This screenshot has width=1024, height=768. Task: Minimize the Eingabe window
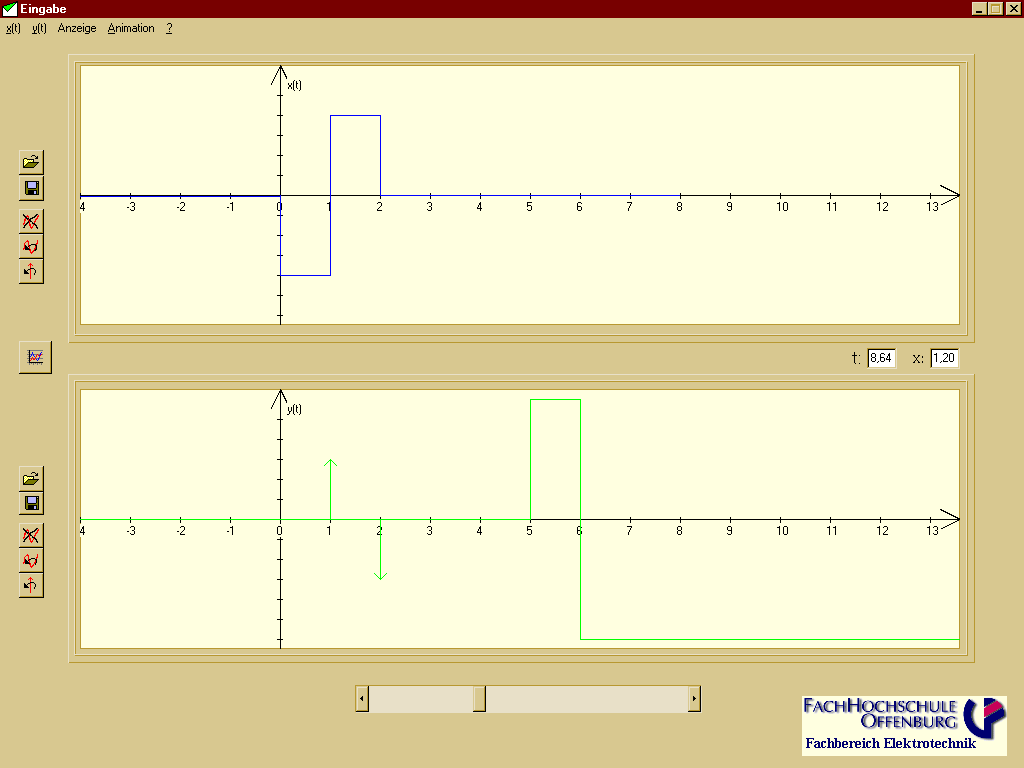pyautogui.click(x=978, y=8)
